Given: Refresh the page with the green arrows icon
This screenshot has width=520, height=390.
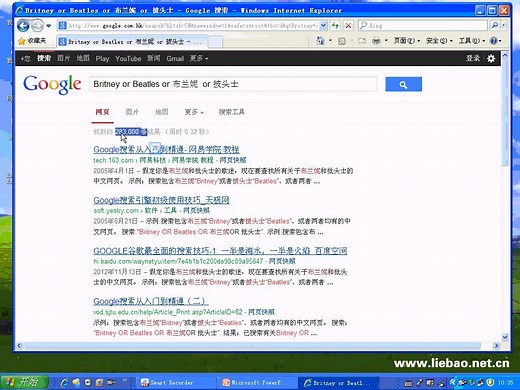Looking at the screenshot, I should pos(335,25).
